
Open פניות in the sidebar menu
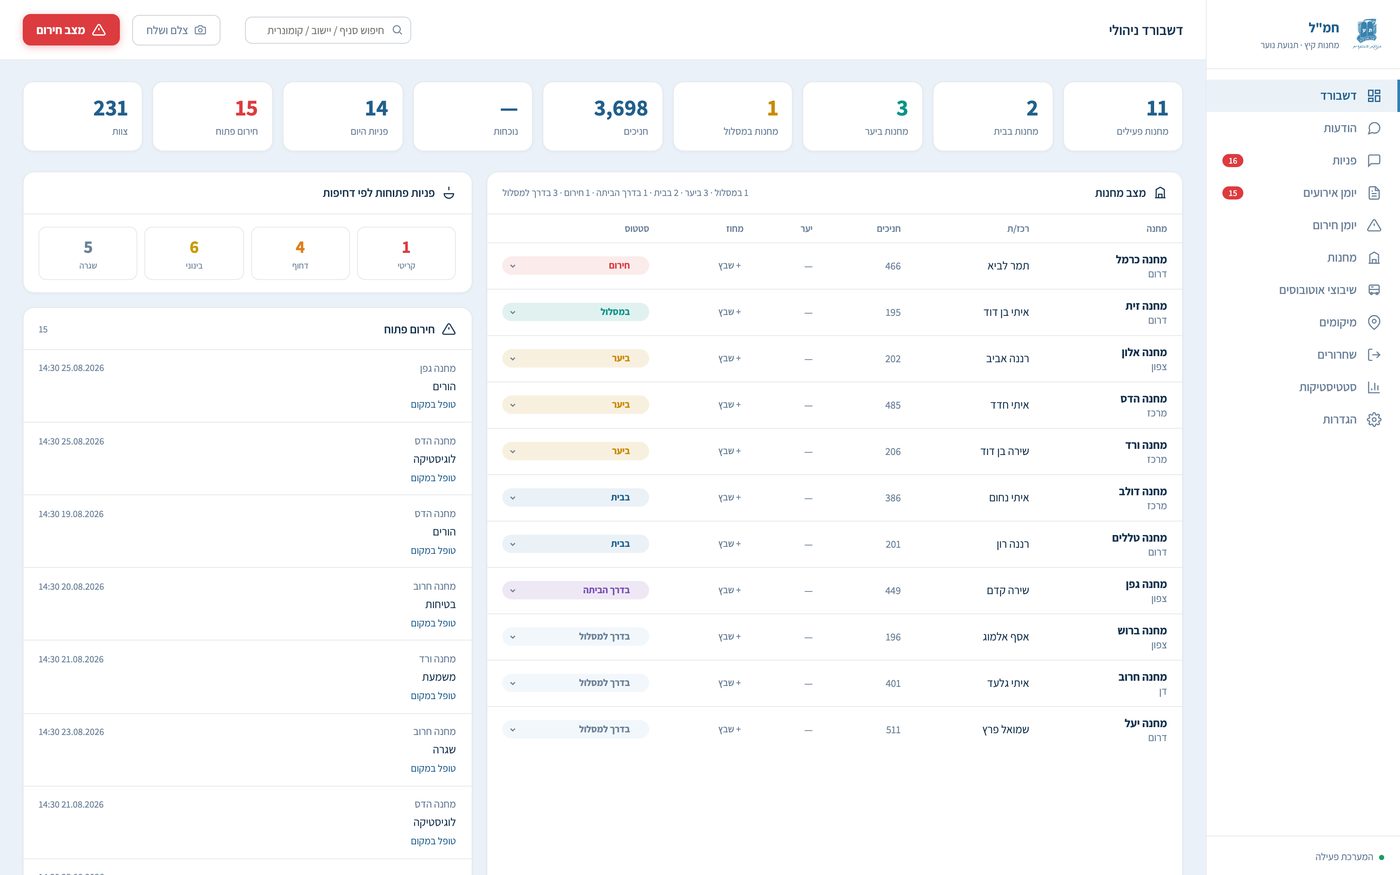[x=1303, y=160]
